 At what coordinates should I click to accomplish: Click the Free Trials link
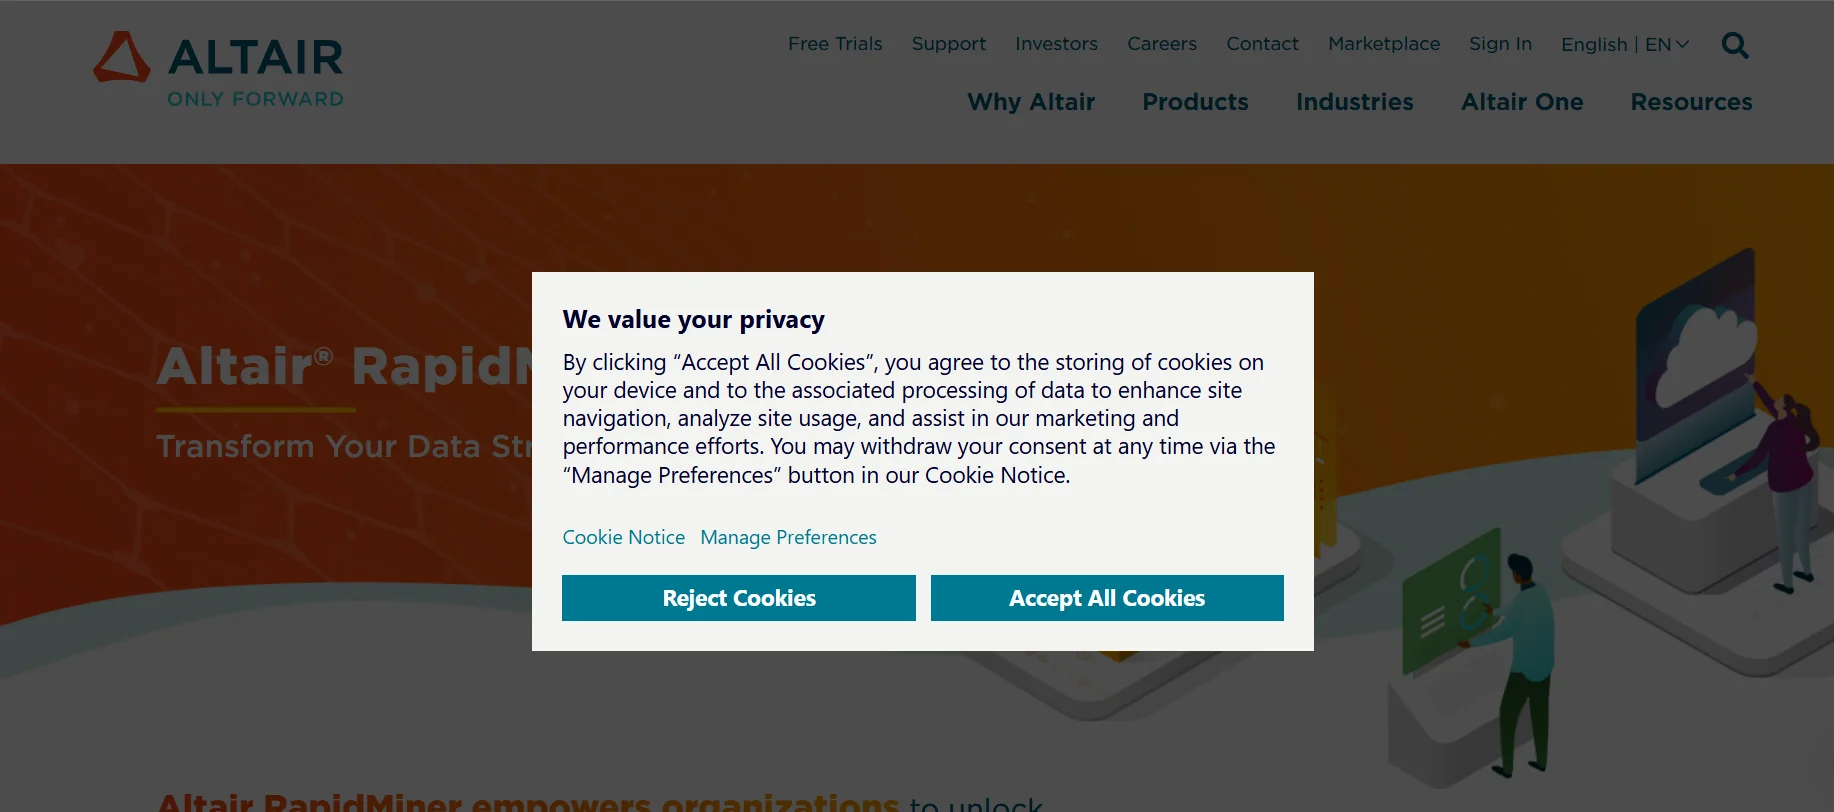click(835, 44)
